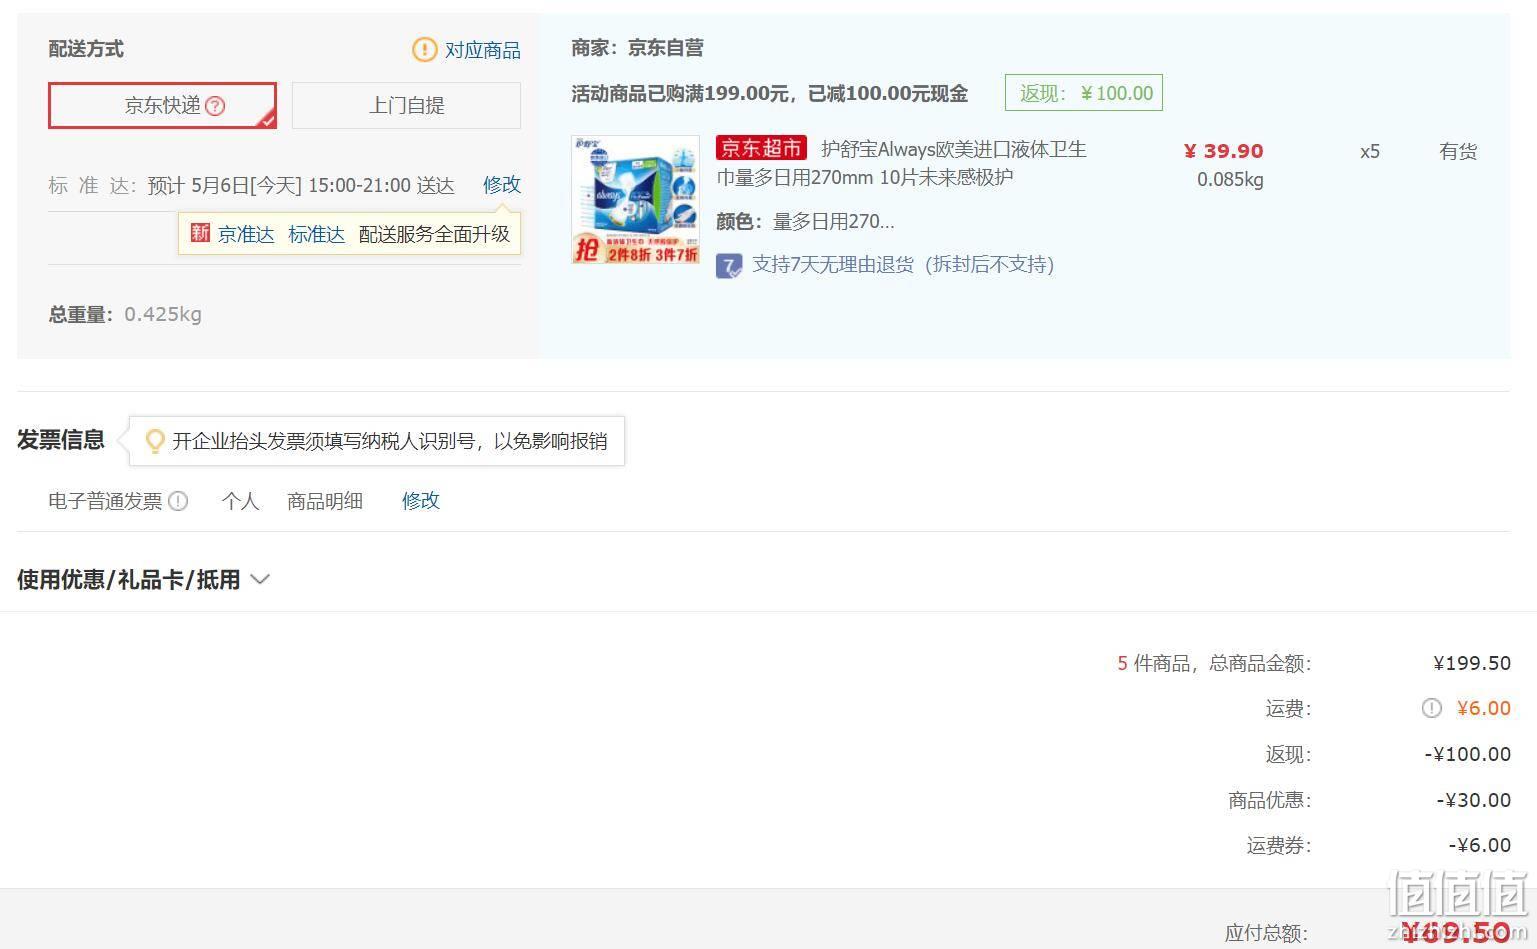Expand the 使用优惠/礼品卡/抵用 section
The width and height of the screenshot is (1537, 949).
(x=143, y=580)
